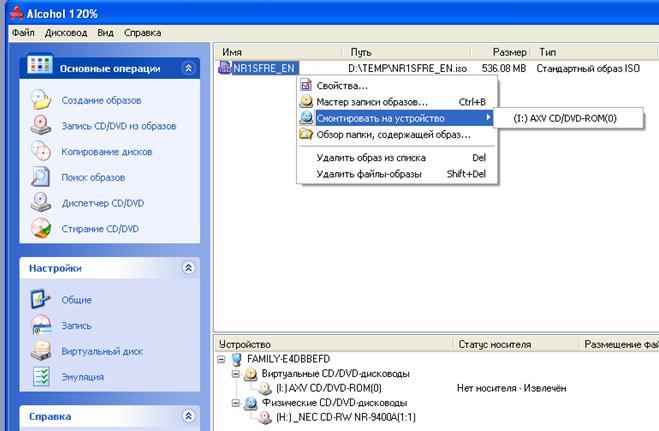Click the (H:) _NEC CD-RW drive icon
The width and height of the screenshot is (659, 431).
(265, 417)
